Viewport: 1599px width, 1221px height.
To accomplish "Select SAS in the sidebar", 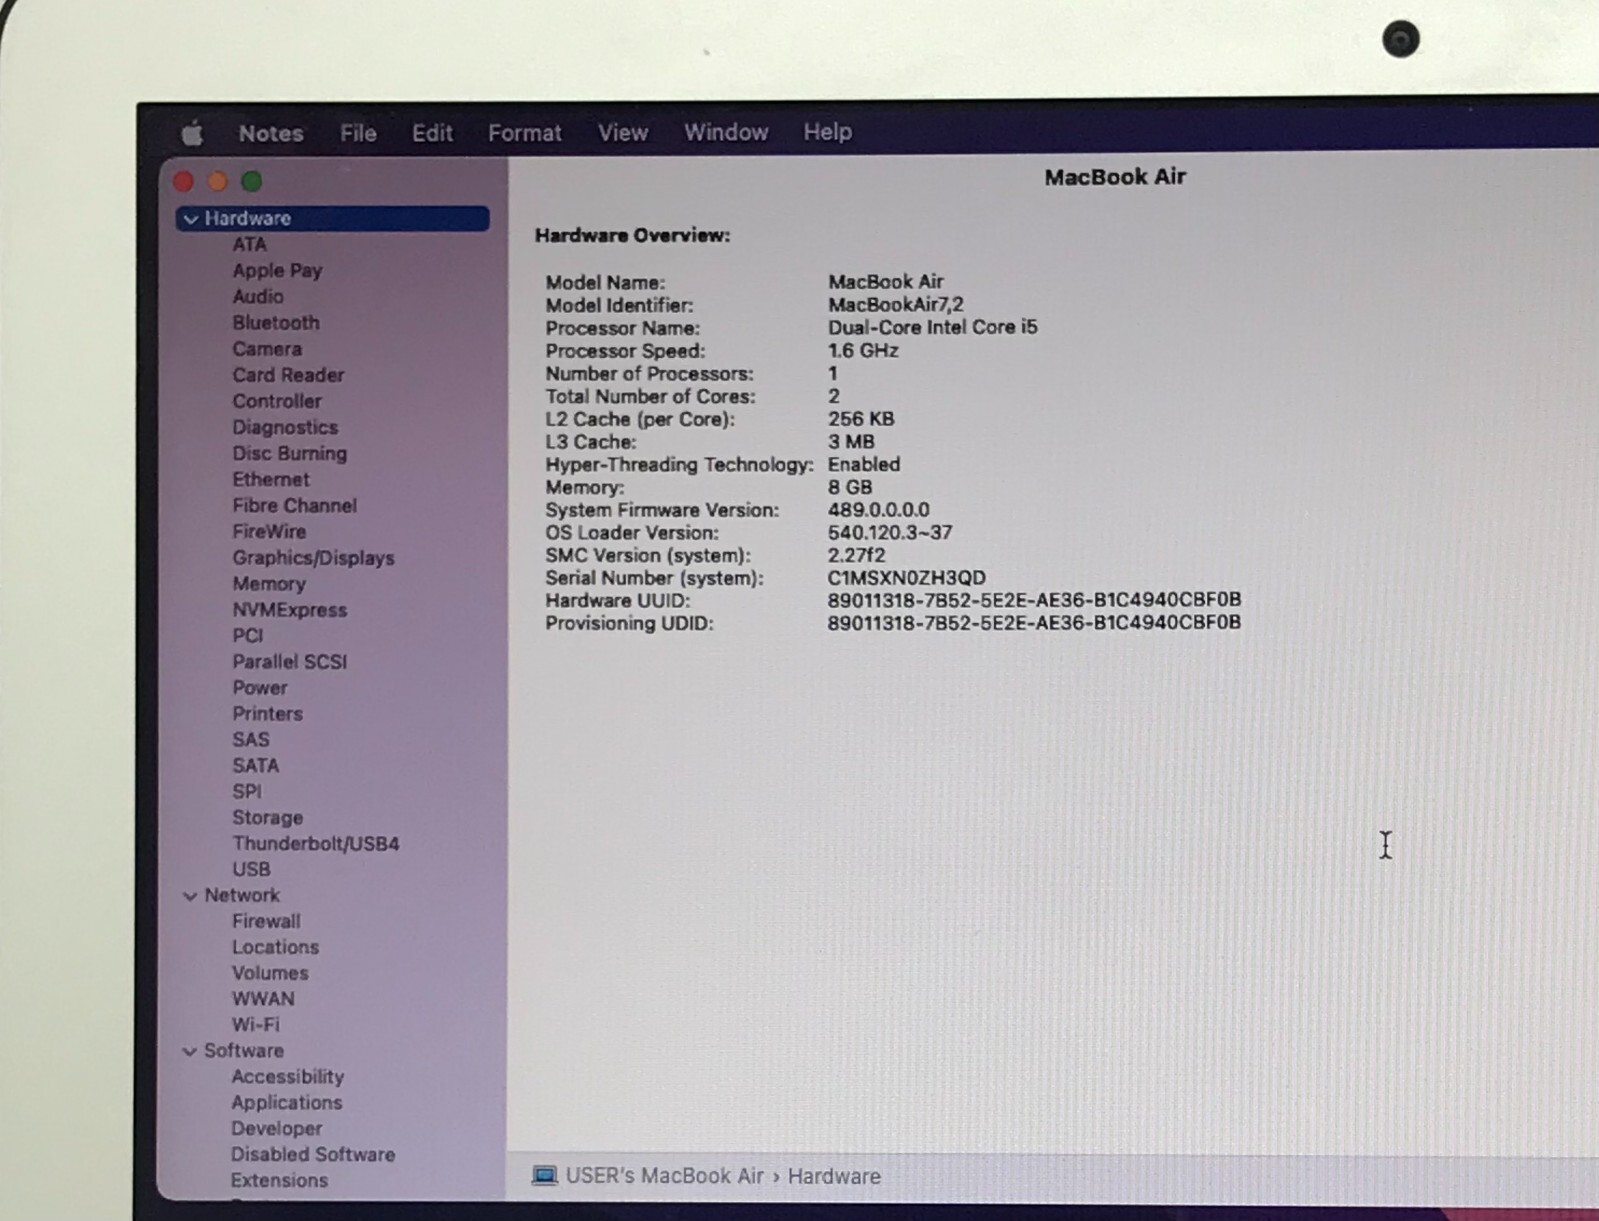I will pos(251,740).
